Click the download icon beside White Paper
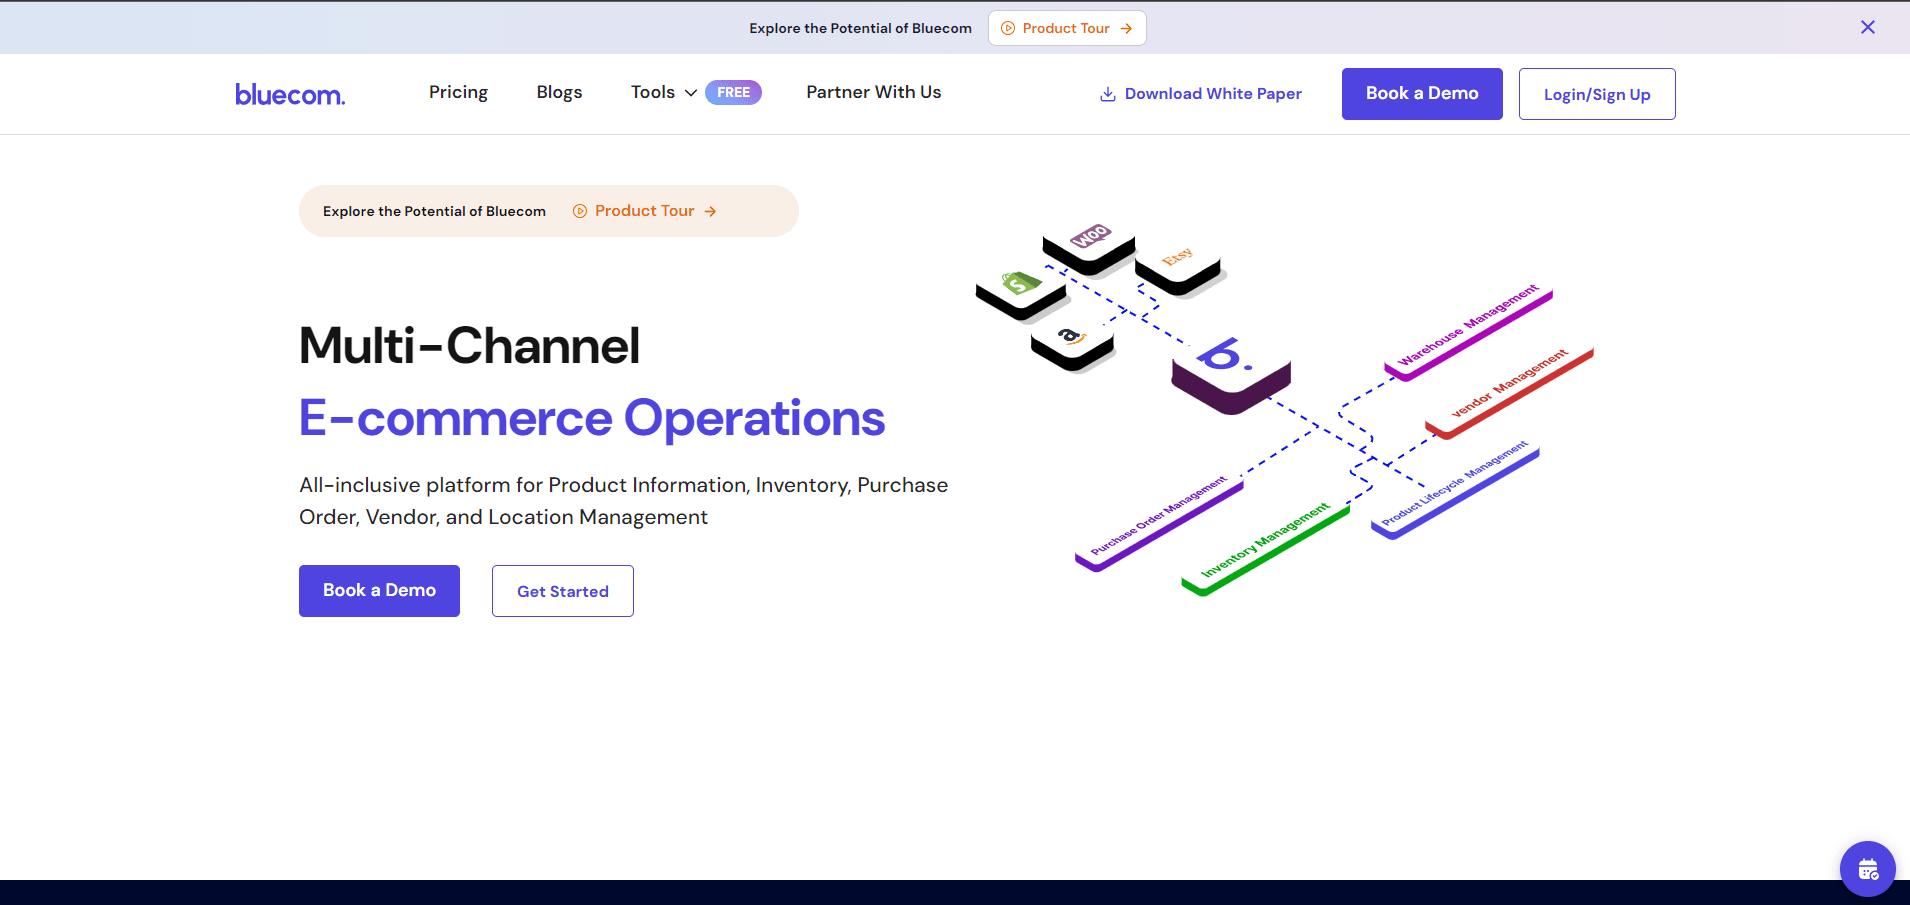Viewport: 1910px width, 905px height. 1107,94
